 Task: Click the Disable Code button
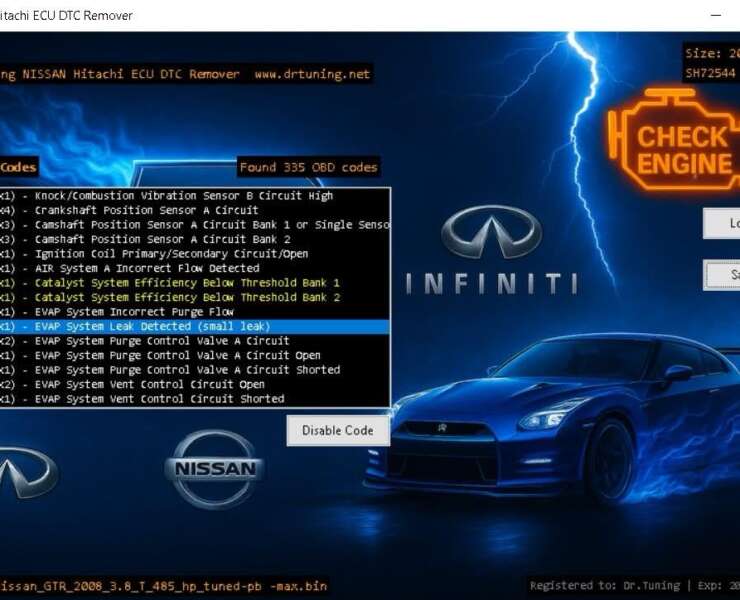[x=338, y=431]
